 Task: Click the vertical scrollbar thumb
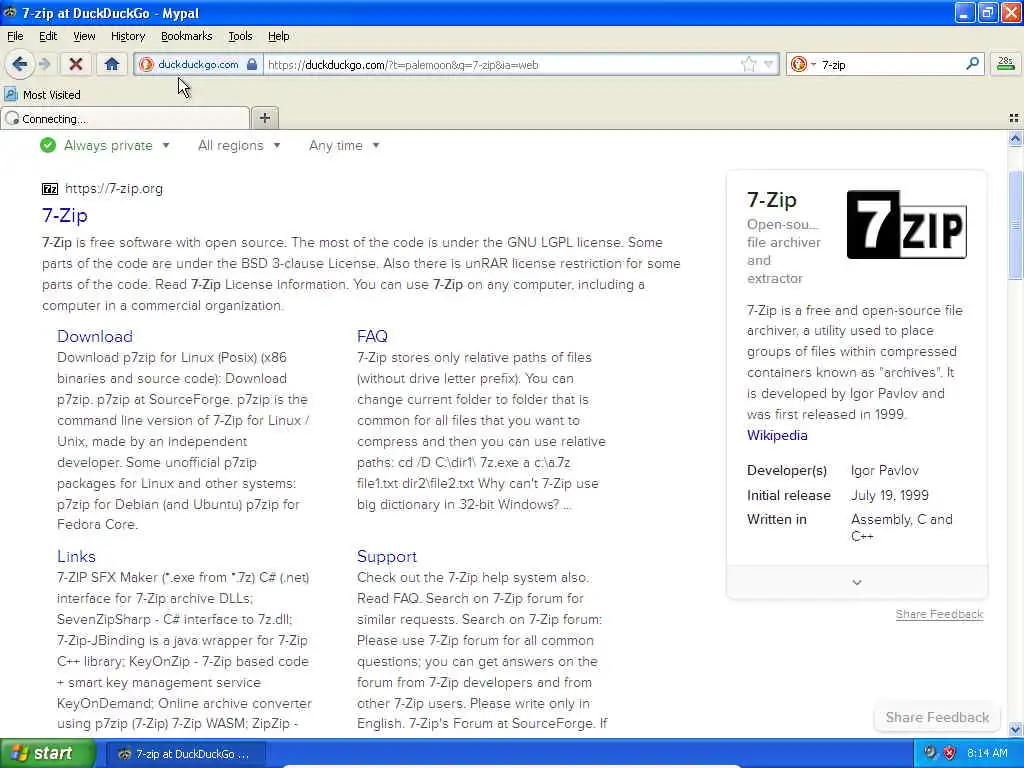[x=1015, y=225]
